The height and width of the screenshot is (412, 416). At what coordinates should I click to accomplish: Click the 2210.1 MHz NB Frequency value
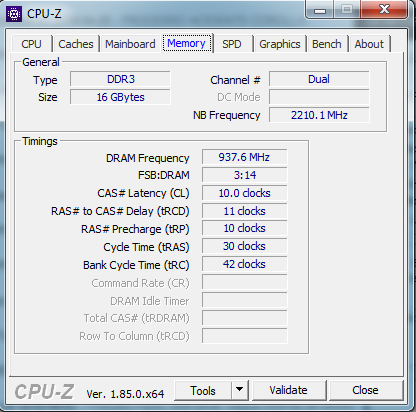tap(319, 115)
